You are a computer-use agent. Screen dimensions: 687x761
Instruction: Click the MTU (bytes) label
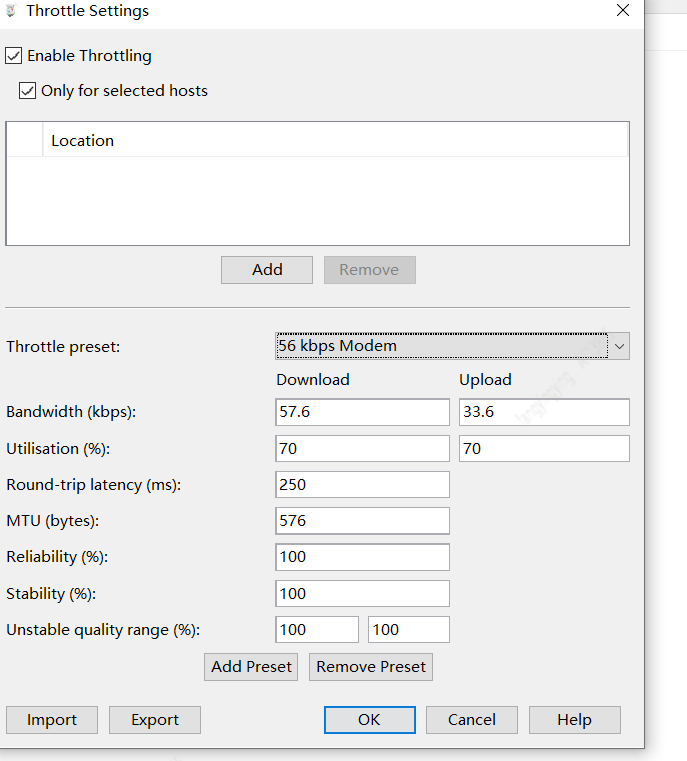(x=52, y=521)
